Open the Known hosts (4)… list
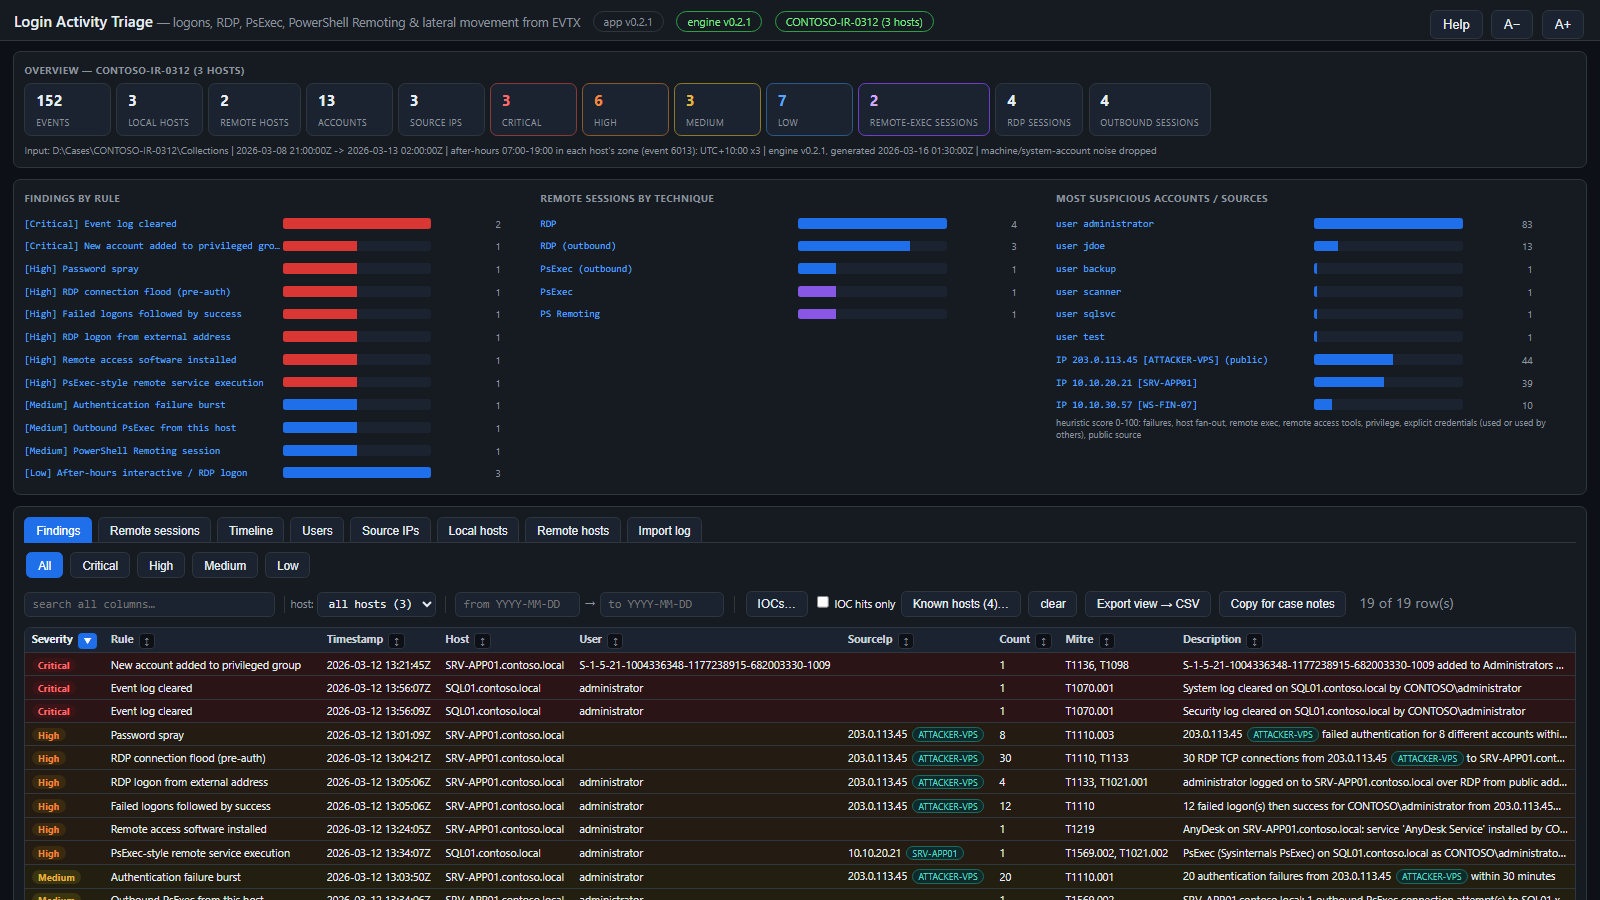The height and width of the screenshot is (900, 1600). (x=960, y=604)
